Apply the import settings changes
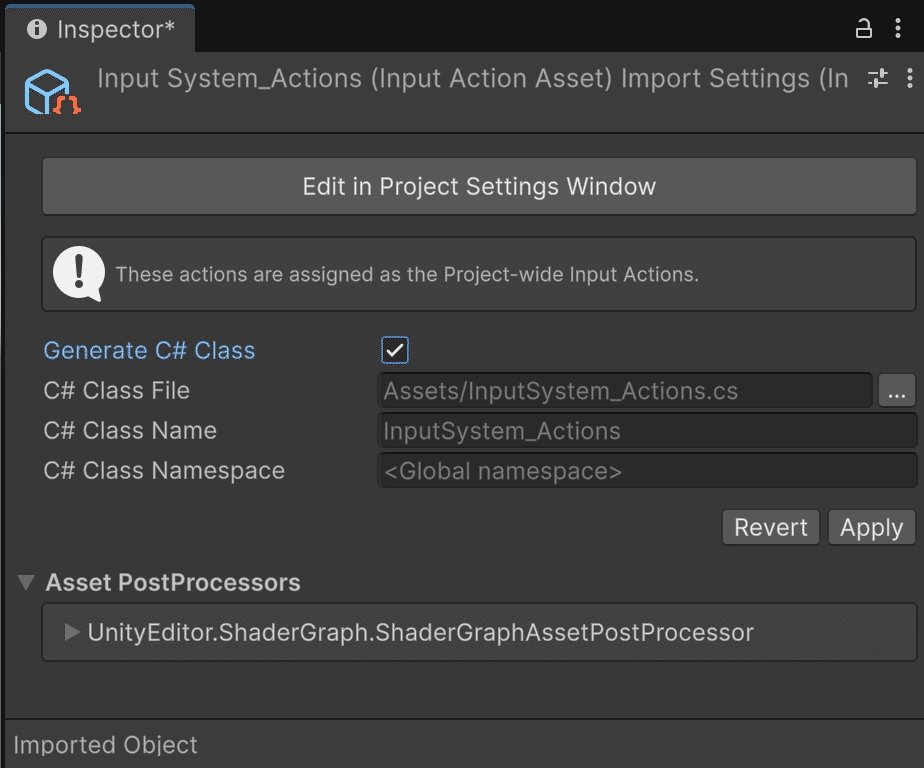The image size is (924, 768). coord(871,528)
